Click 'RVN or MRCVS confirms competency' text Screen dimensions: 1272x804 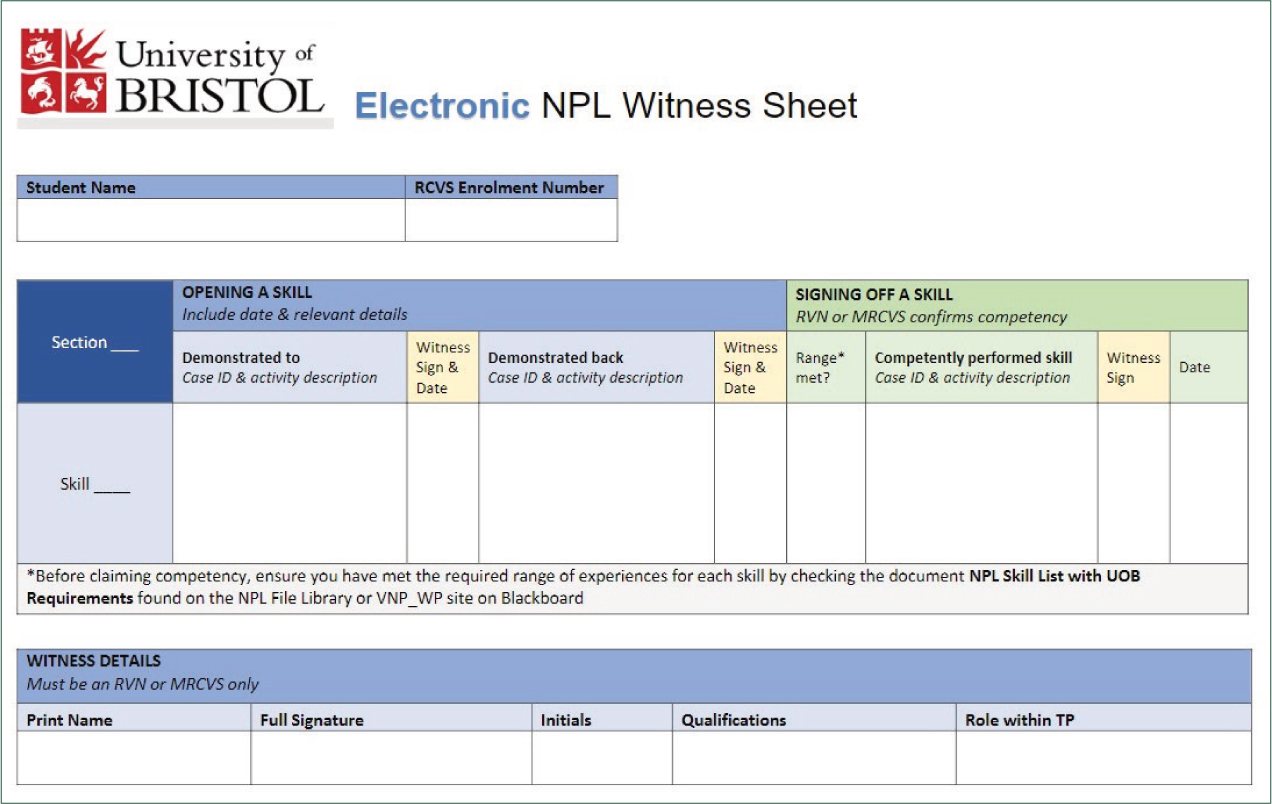click(x=931, y=317)
